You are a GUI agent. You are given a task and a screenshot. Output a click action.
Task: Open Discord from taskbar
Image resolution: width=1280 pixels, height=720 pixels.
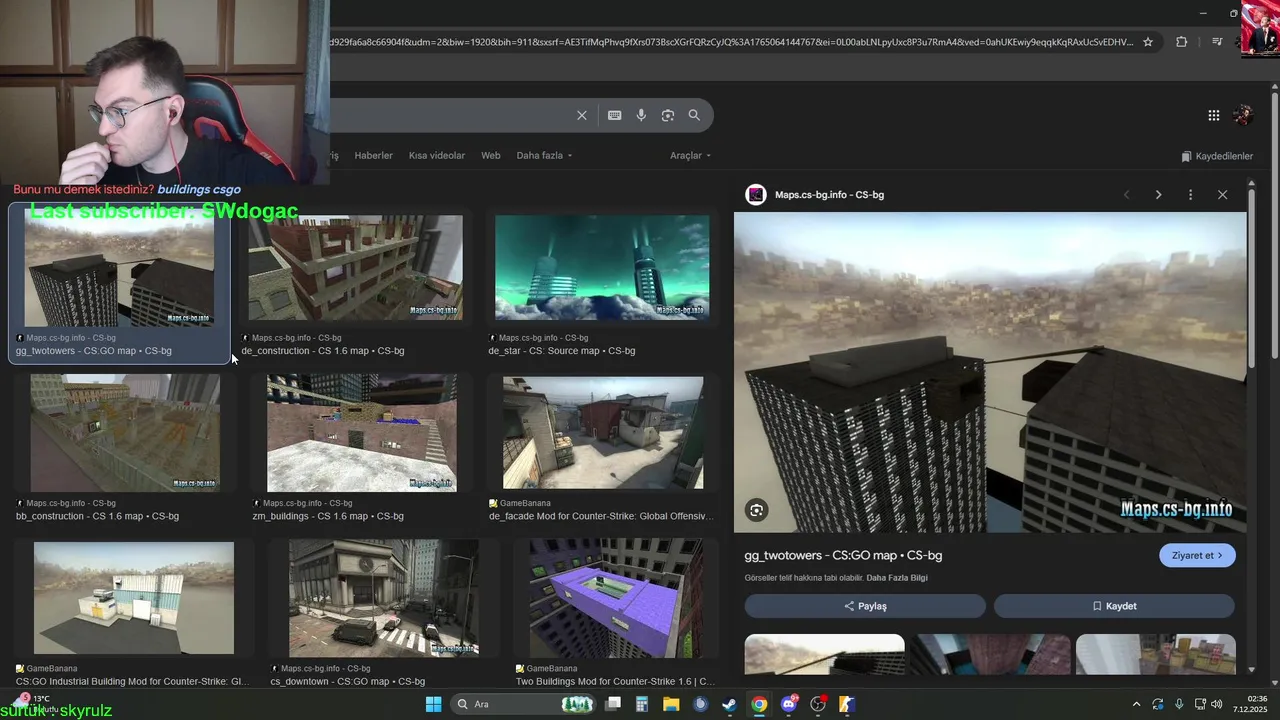click(x=789, y=704)
